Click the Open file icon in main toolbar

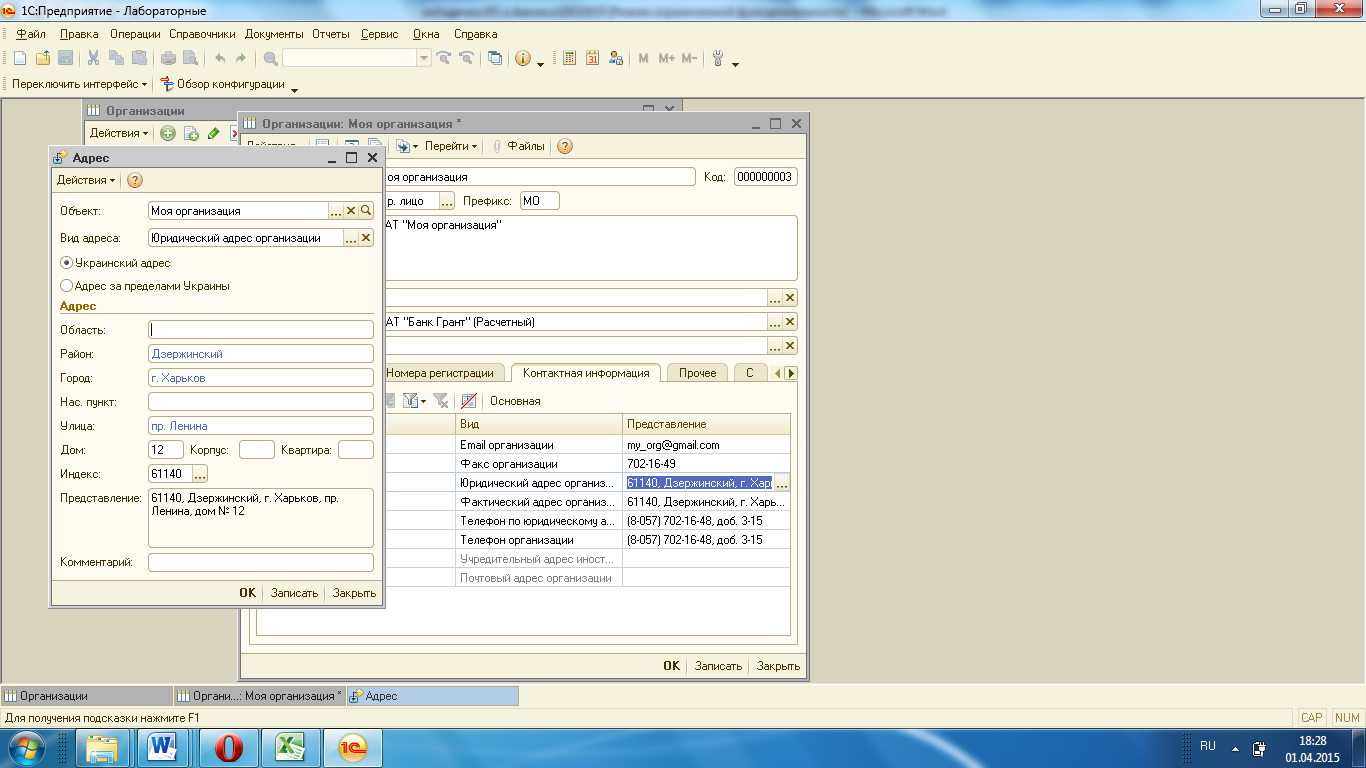(42, 59)
